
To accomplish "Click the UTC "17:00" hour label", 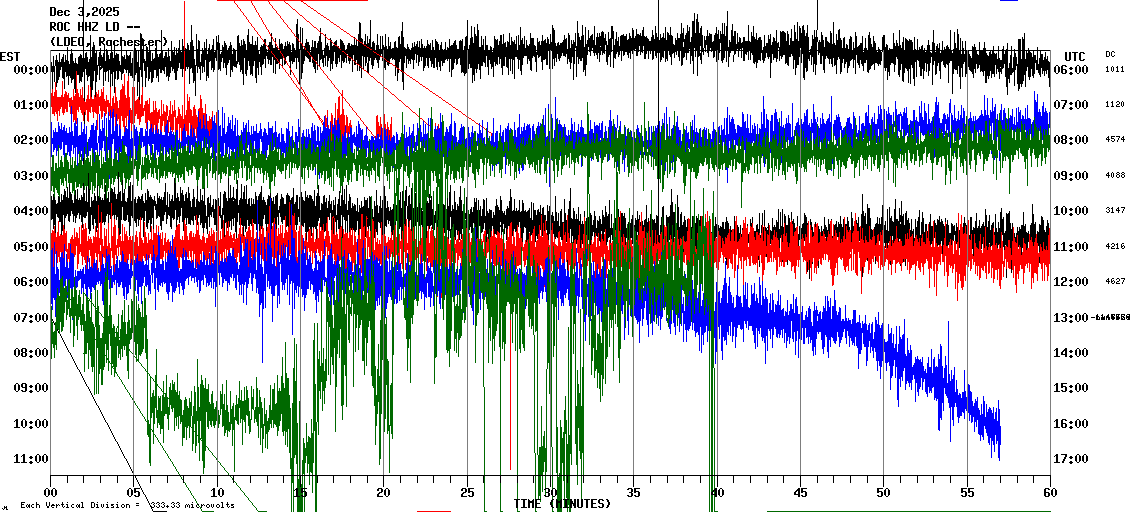I will 1070,459.
